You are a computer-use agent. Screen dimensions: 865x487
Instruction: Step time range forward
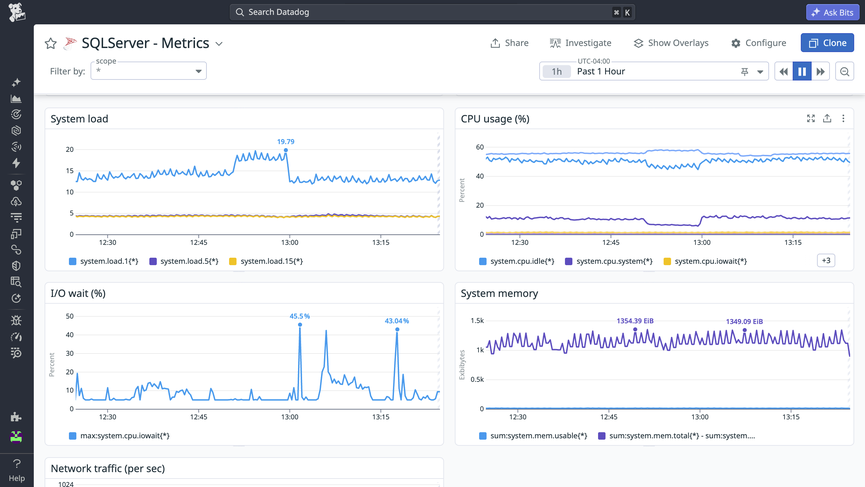tap(820, 72)
